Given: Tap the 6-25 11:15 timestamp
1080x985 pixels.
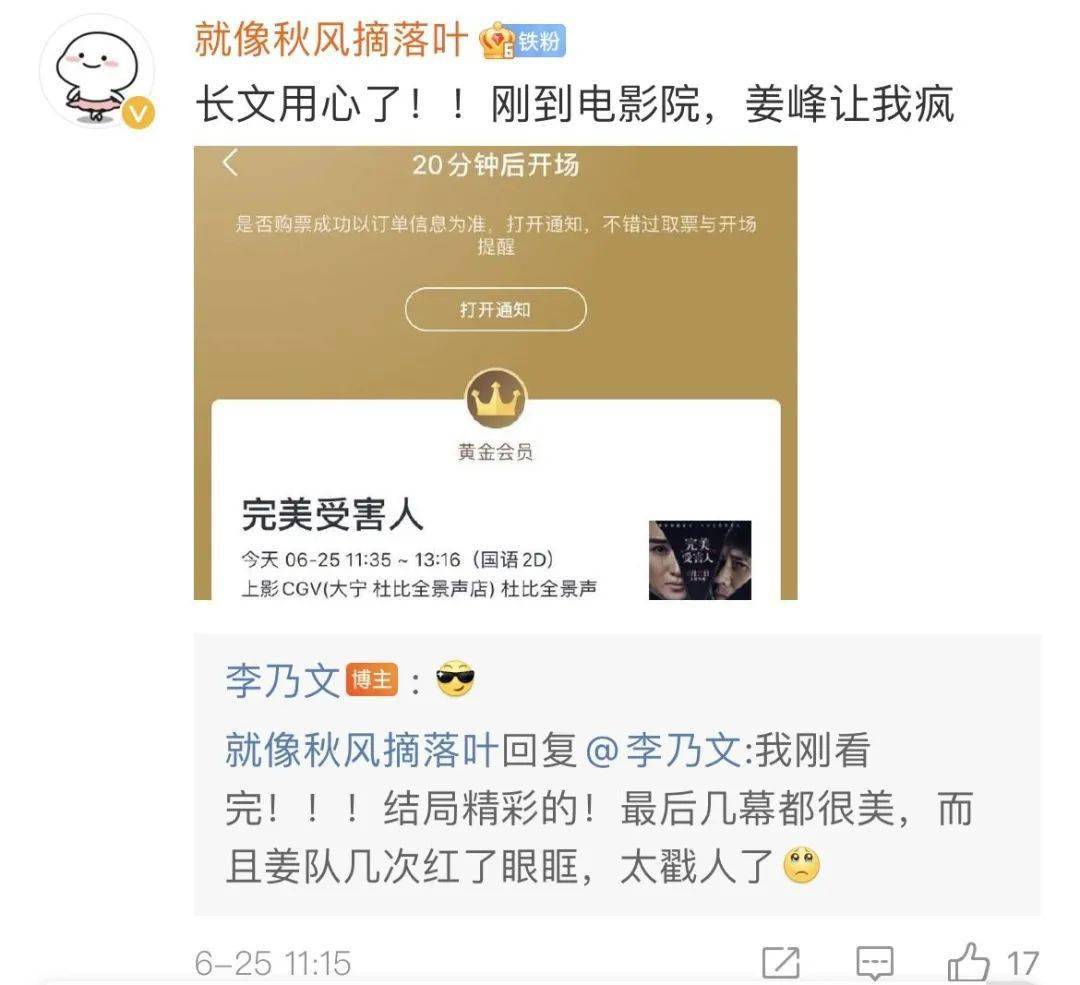Looking at the screenshot, I should [x=273, y=963].
